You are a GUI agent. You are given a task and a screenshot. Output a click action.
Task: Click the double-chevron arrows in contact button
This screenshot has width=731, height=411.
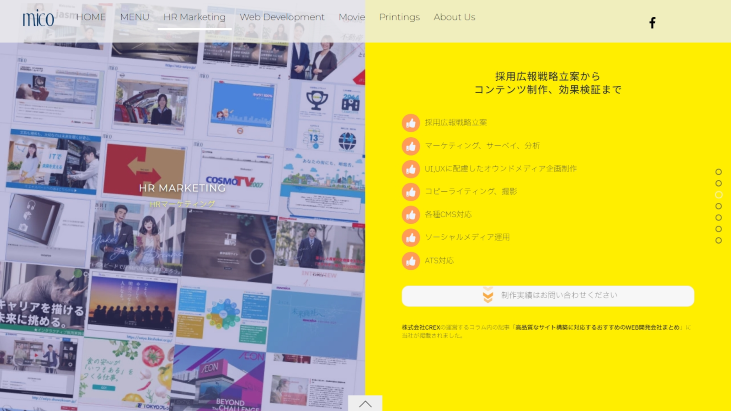(x=488, y=296)
